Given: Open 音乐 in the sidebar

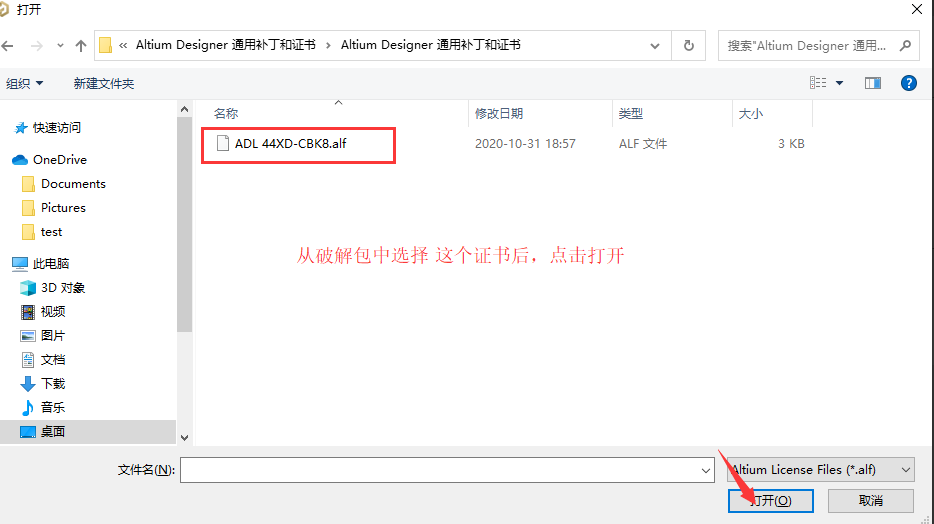Looking at the screenshot, I should pyautogui.click(x=43, y=407).
